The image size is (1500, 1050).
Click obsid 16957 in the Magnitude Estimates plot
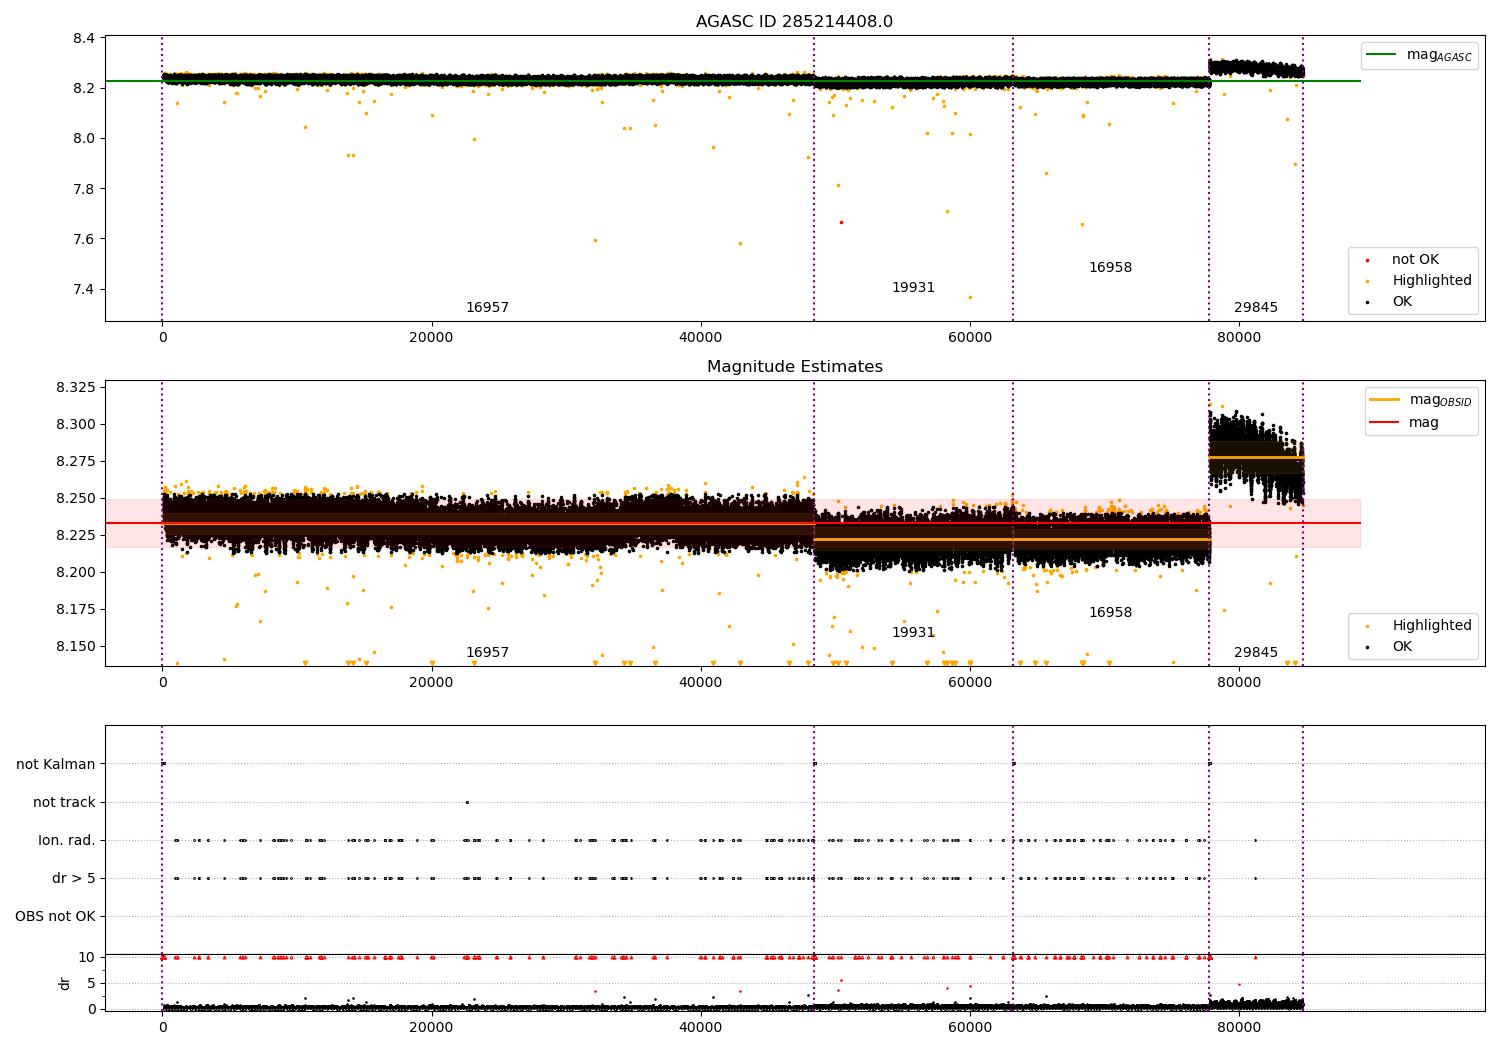(x=487, y=653)
